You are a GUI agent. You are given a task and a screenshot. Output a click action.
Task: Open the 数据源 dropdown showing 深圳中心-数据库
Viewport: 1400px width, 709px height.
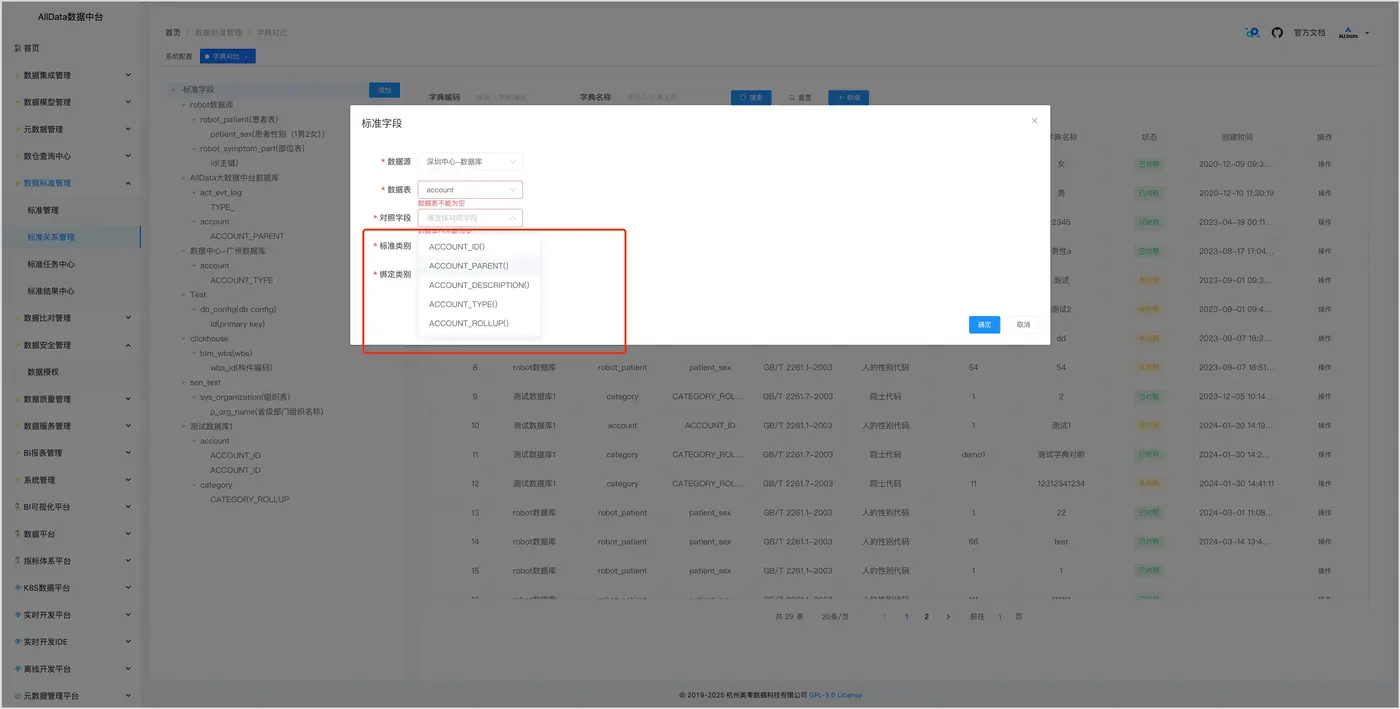coord(470,161)
